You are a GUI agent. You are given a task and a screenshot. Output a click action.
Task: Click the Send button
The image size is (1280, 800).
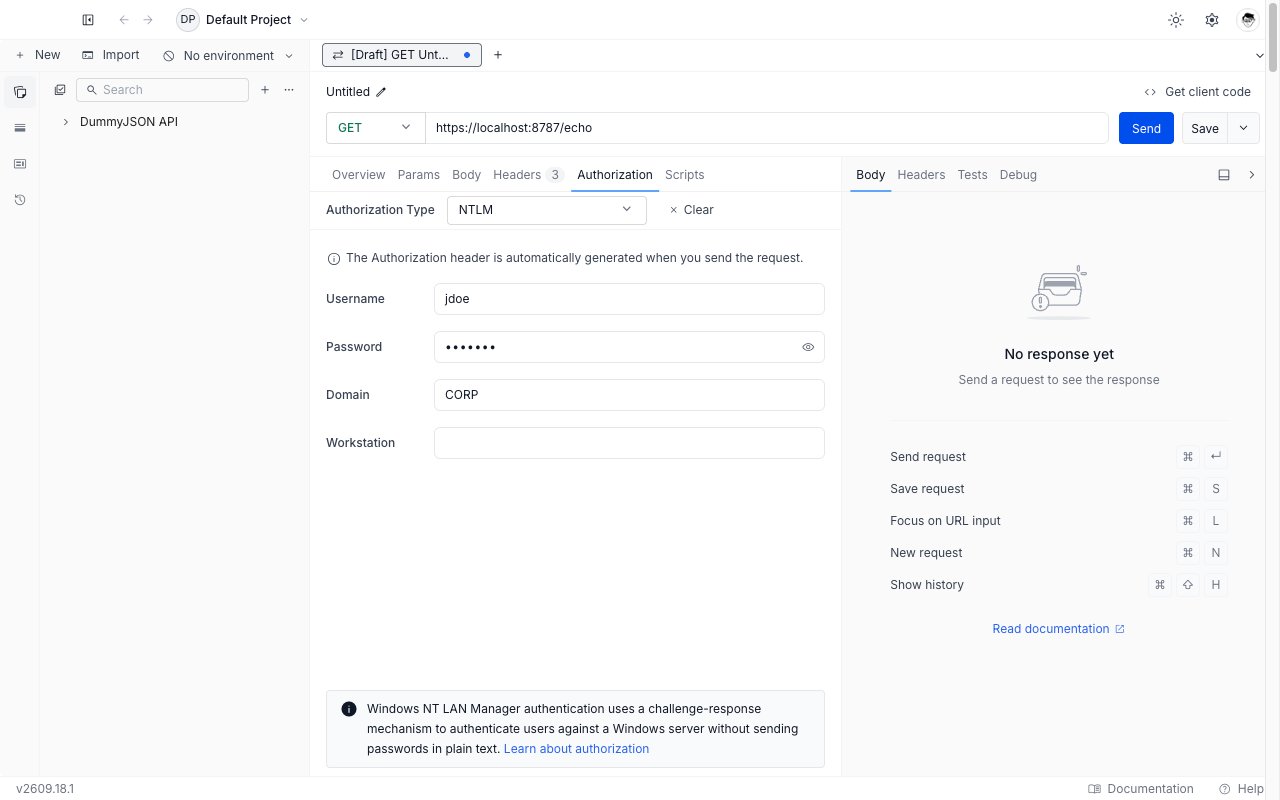pos(1146,128)
